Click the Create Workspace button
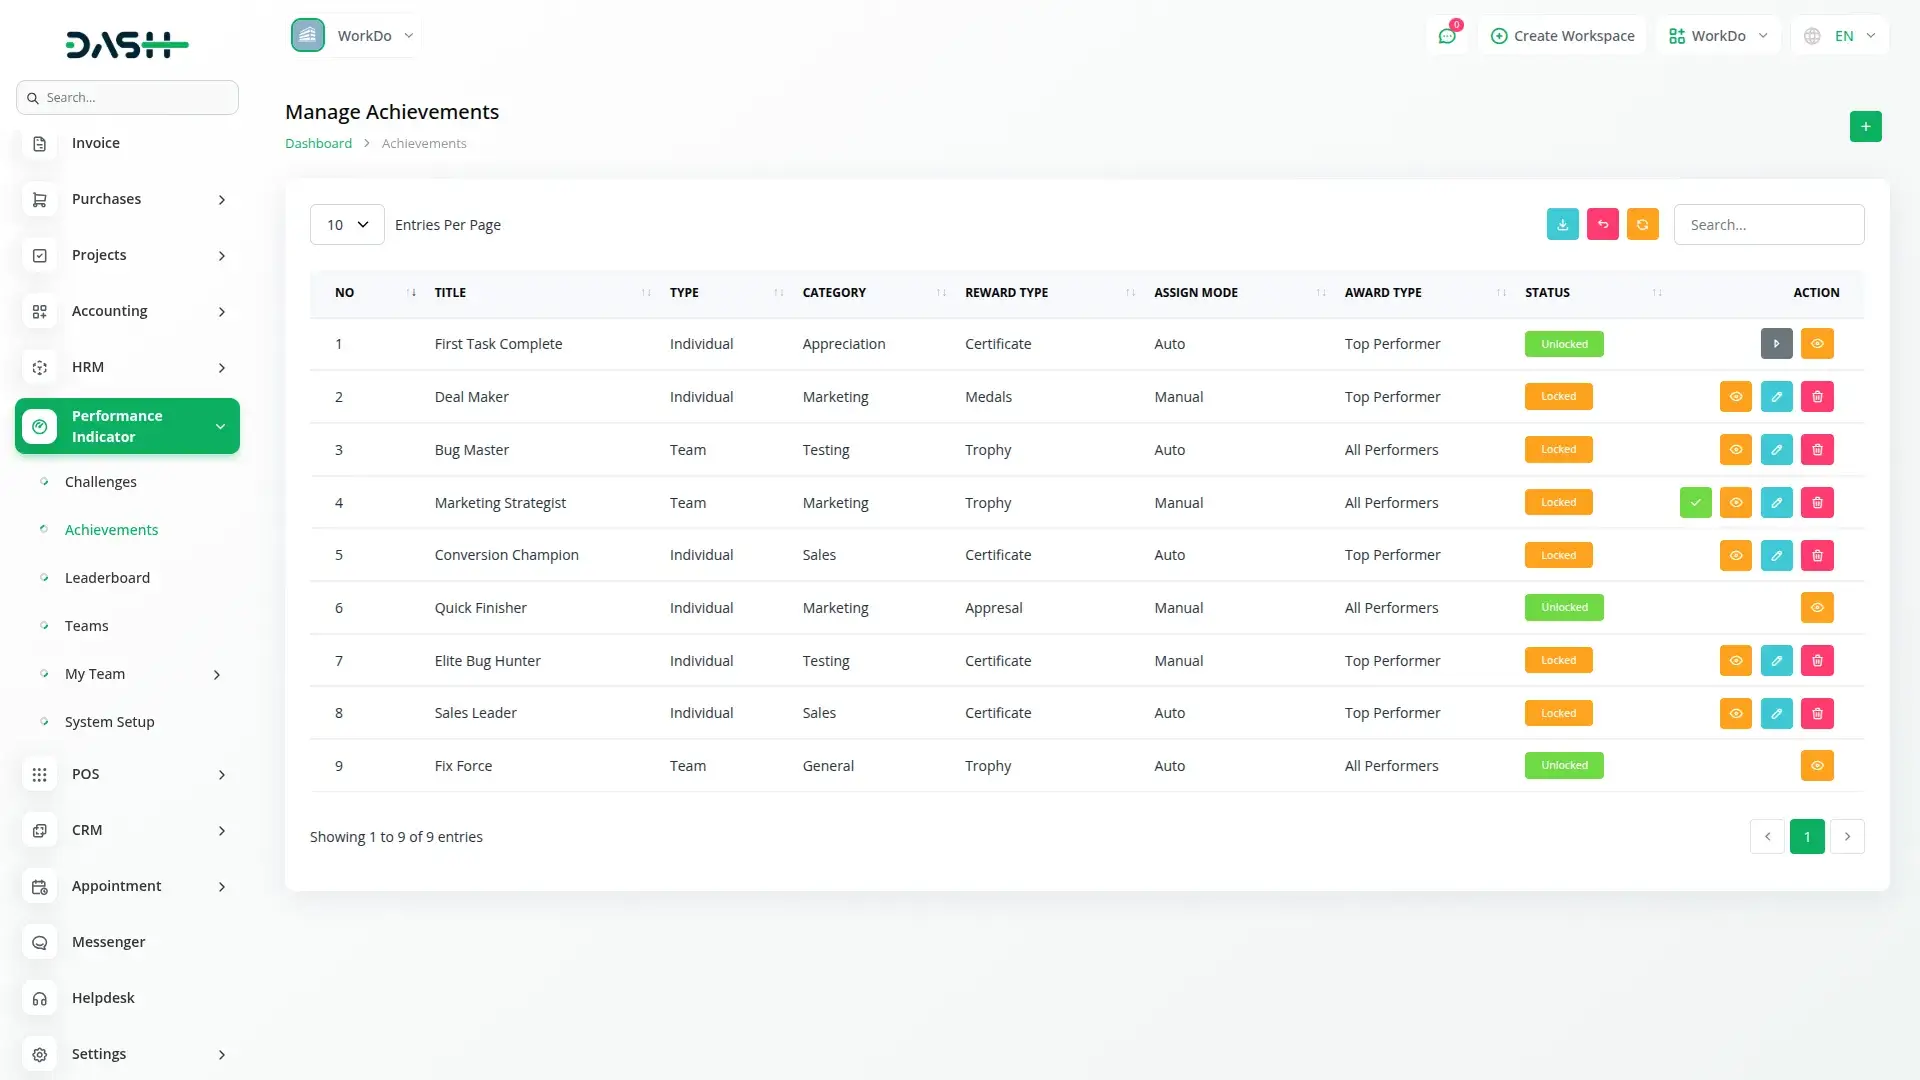Viewport: 1920px width, 1080px height. (1562, 36)
